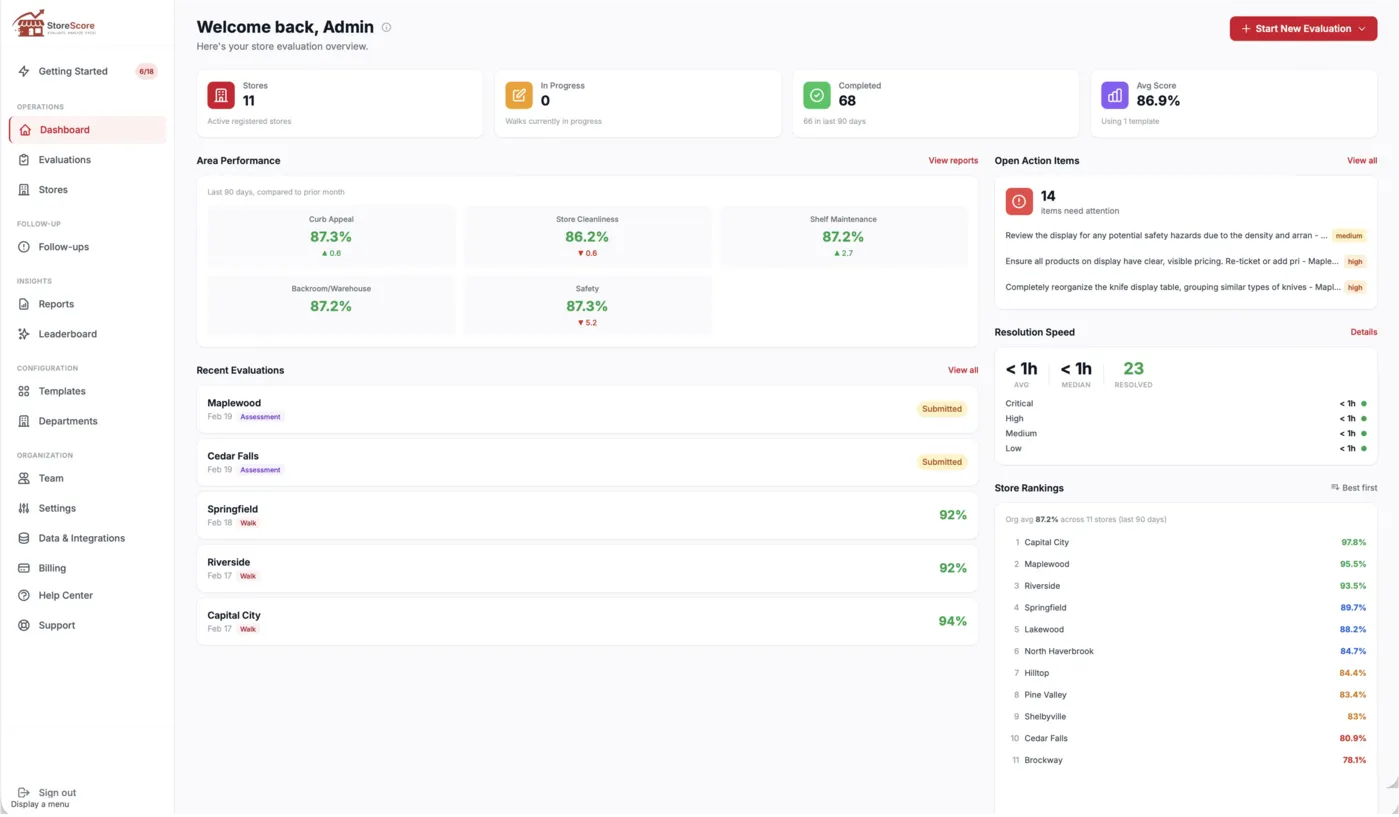Open the Maplewood recent evaluation row
This screenshot has width=1399, height=817.
tap(587, 409)
